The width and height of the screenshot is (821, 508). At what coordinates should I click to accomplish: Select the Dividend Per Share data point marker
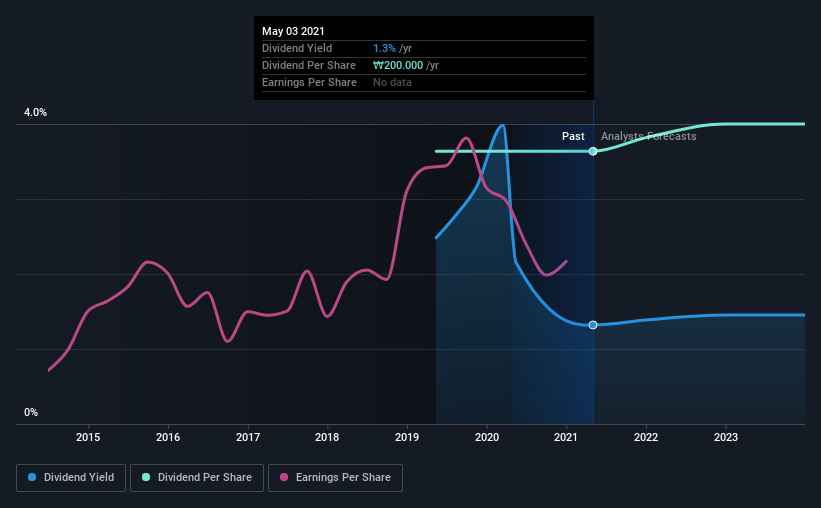tap(593, 151)
